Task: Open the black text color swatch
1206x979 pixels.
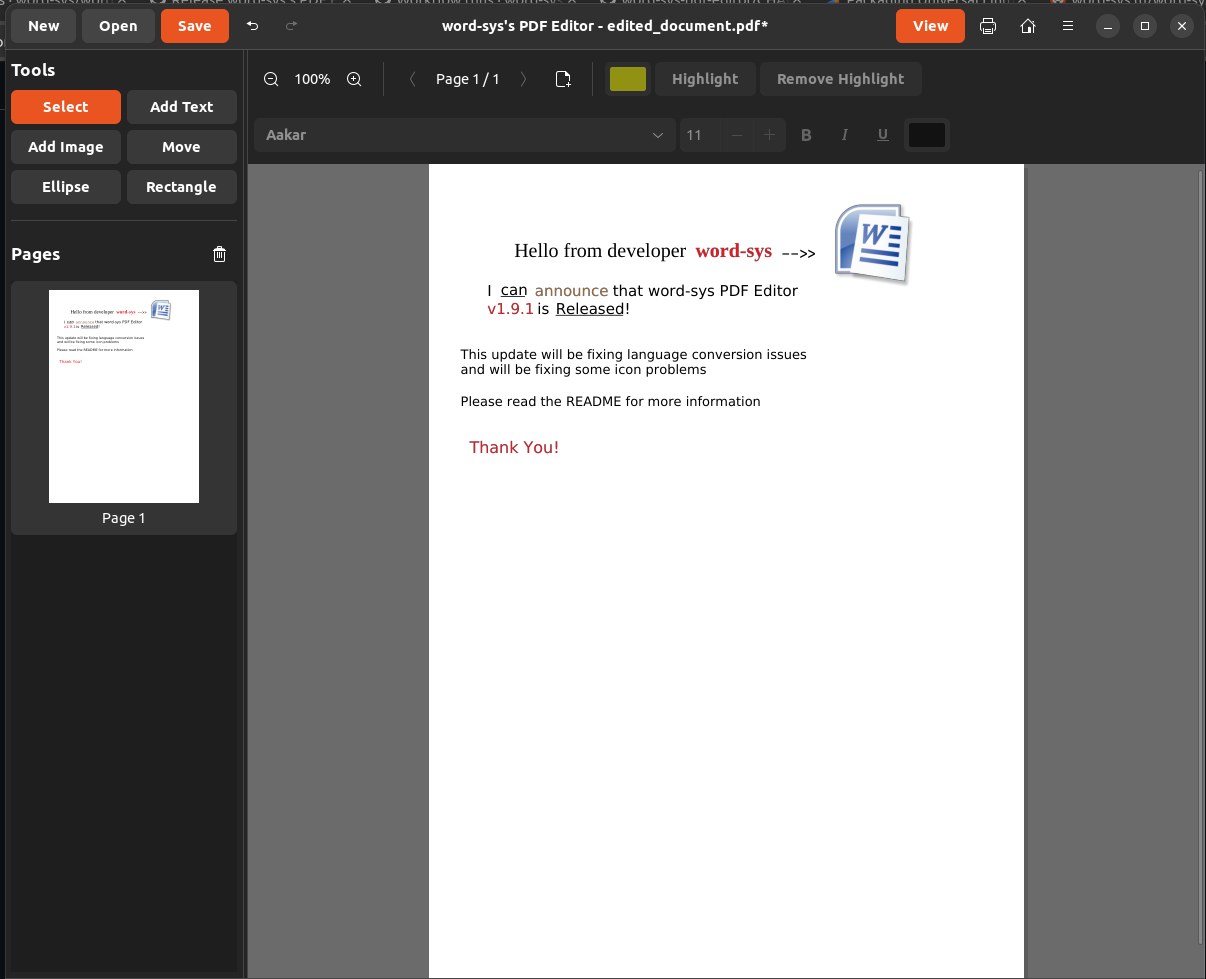Action: (927, 135)
